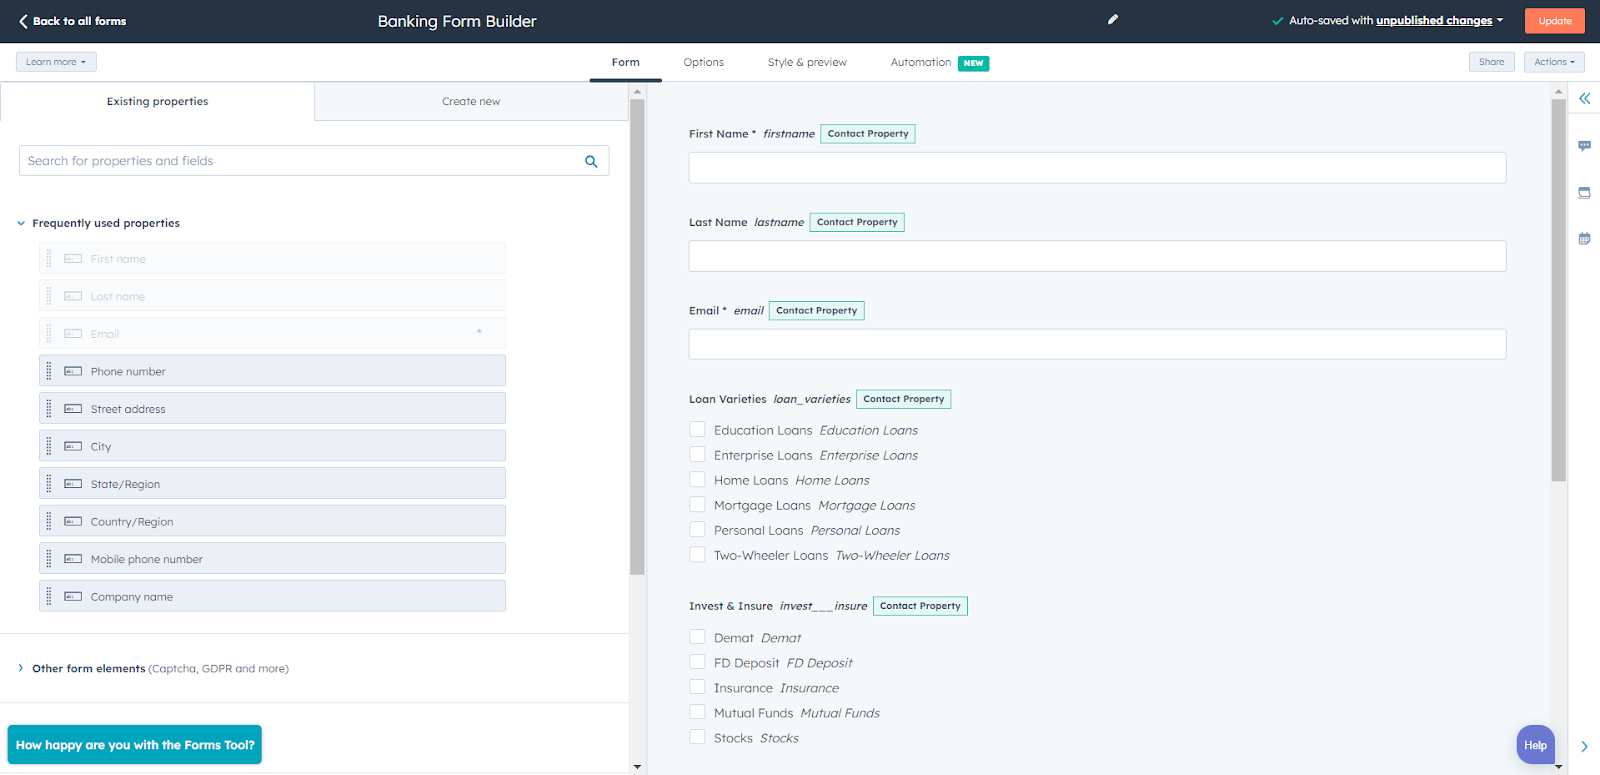Image resolution: width=1600 pixels, height=775 pixels.
Task: Check the Home Loans checkbox
Action: point(698,480)
